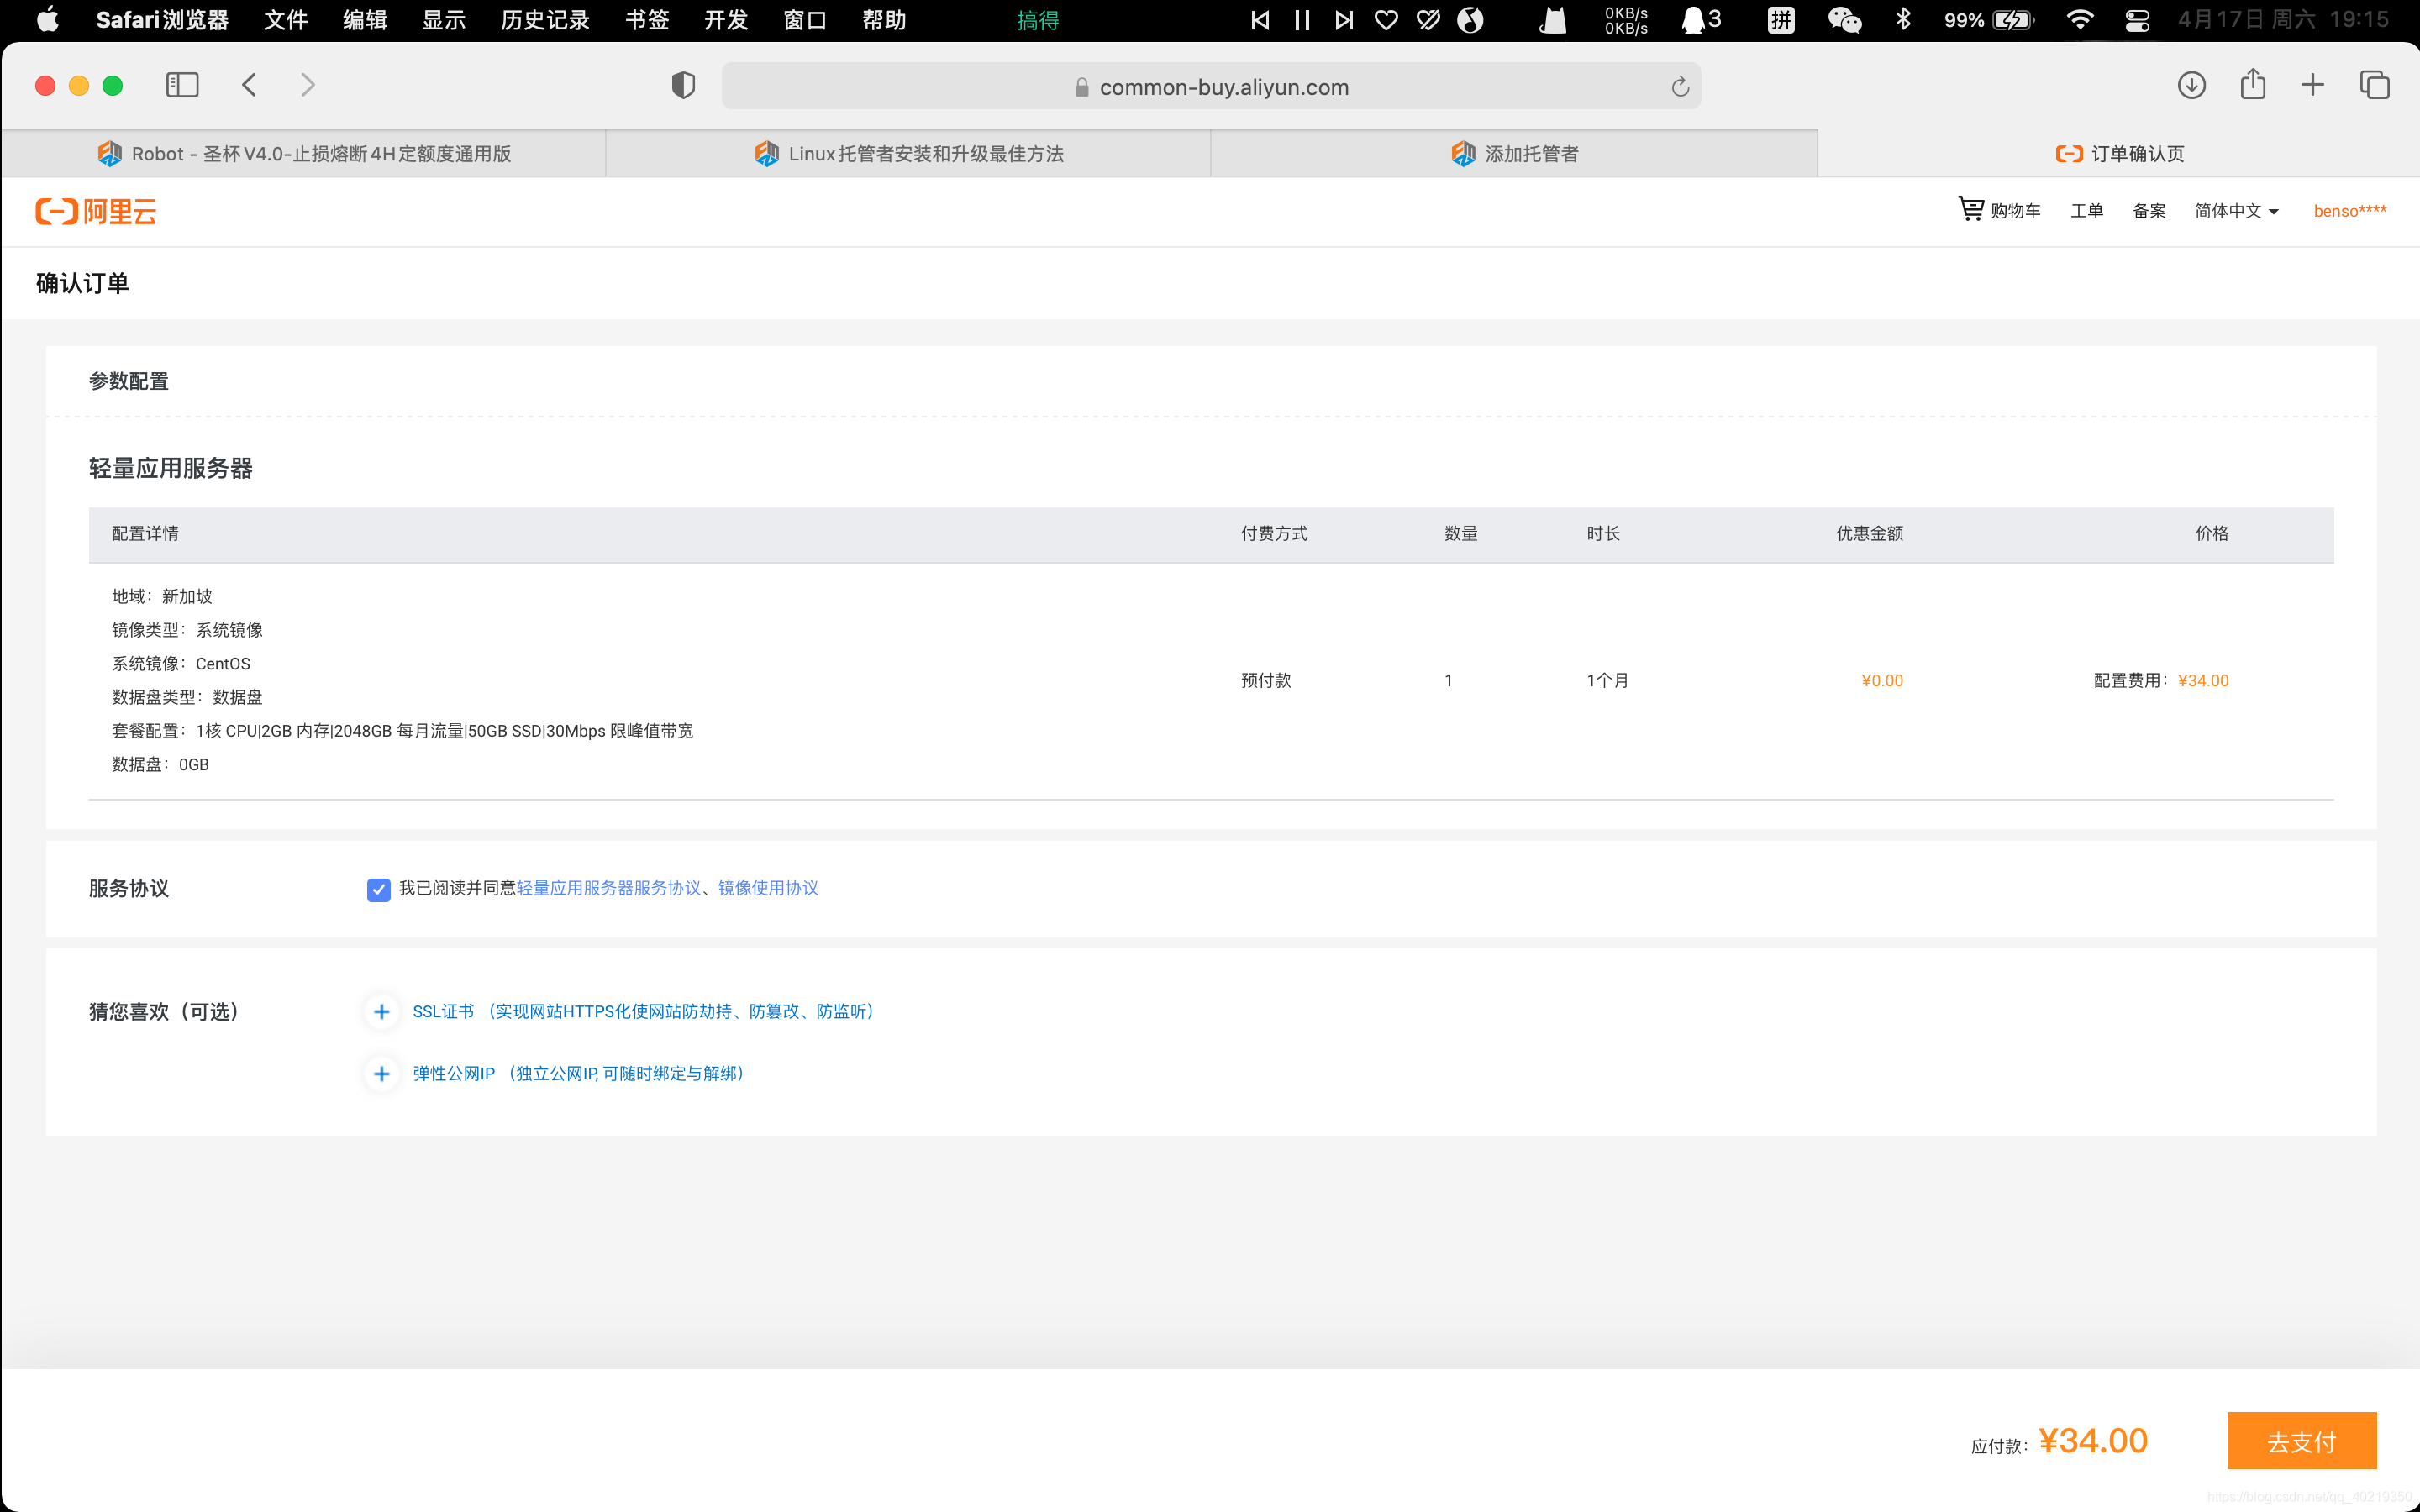This screenshot has width=2420, height=1512.
Task: Open the 窗口 menu
Action: (804, 19)
